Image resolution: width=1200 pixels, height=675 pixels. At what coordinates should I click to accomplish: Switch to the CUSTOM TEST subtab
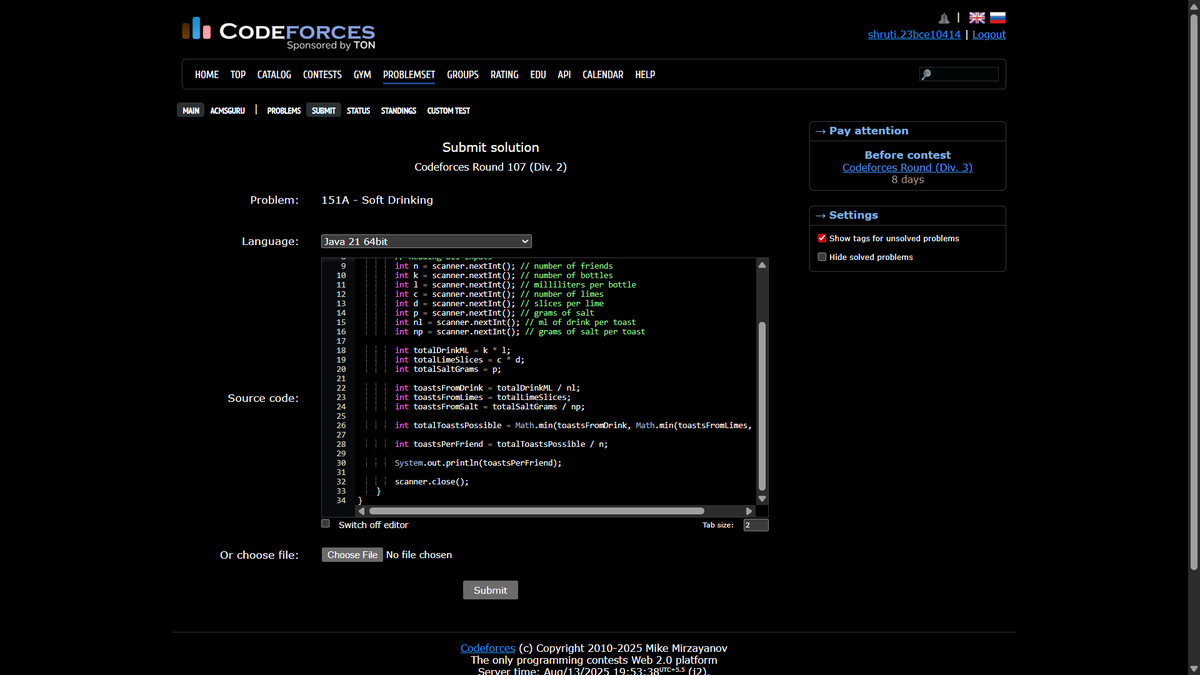click(448, 110)
